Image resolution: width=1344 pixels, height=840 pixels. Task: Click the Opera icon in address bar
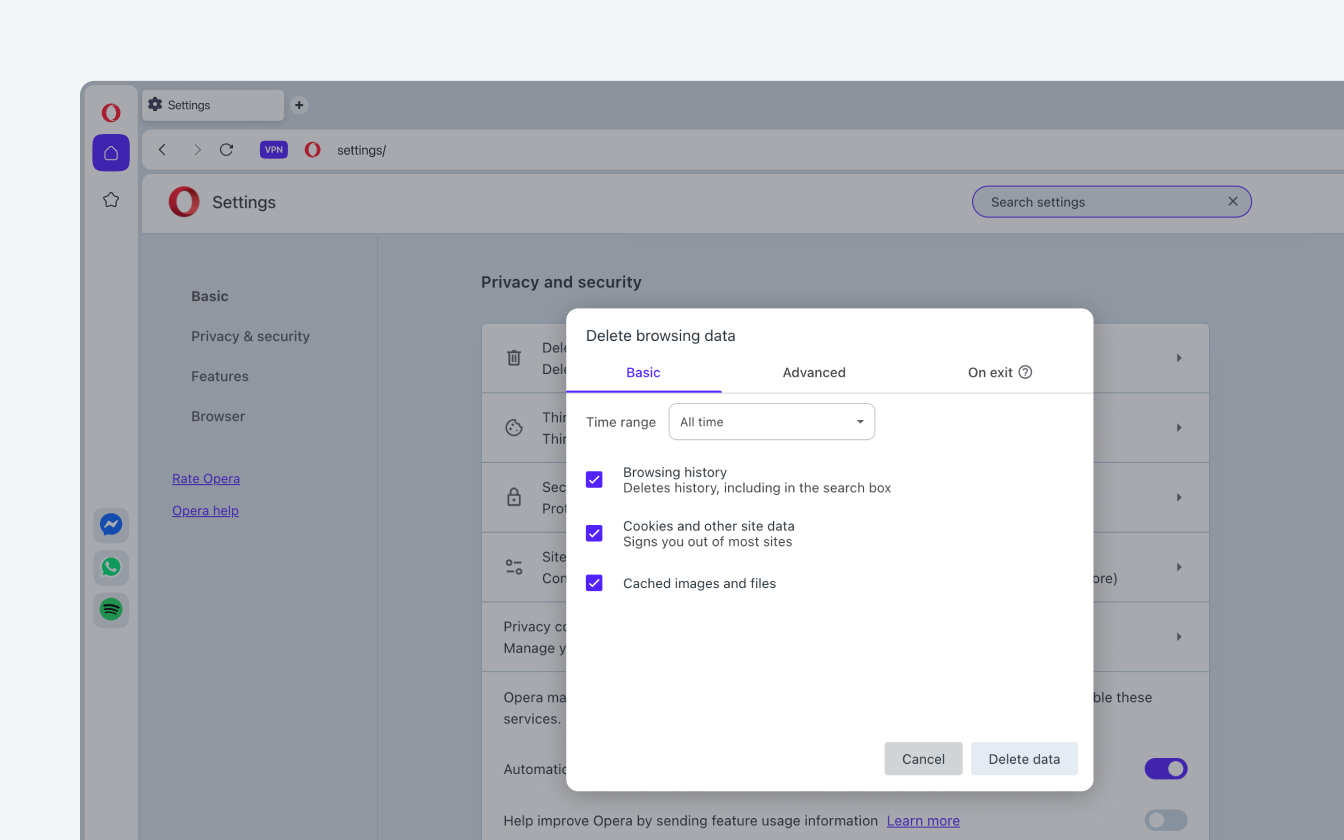[313, 150]
